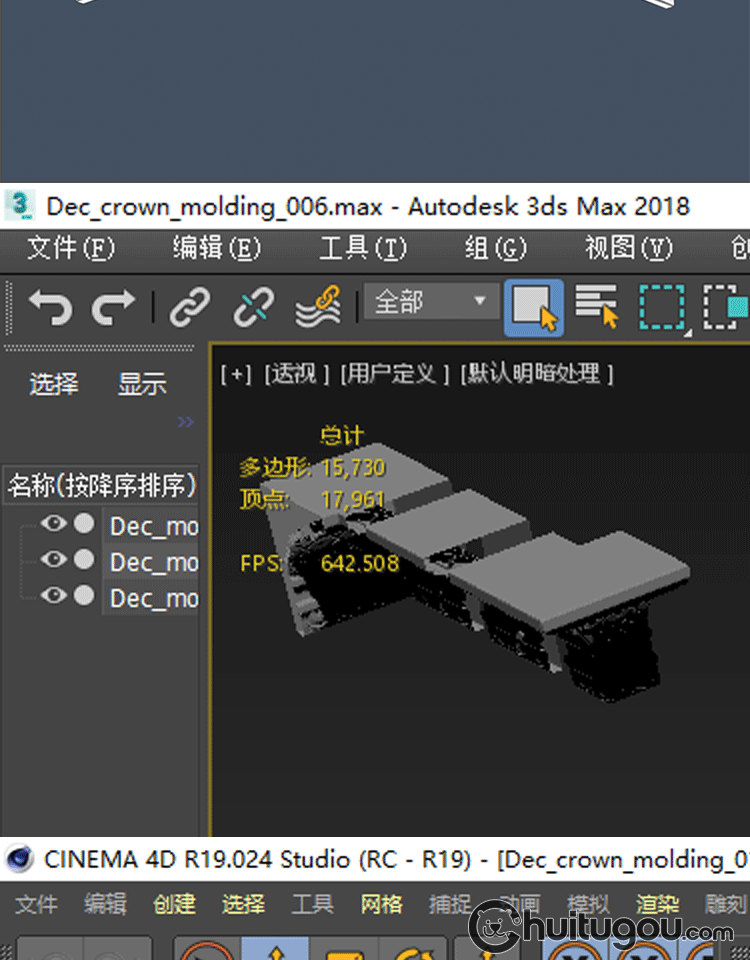The width and height of the screenshot is (750, 960).
Task: Sort by the 名称(按降序排序) column header
Action: 101,485
